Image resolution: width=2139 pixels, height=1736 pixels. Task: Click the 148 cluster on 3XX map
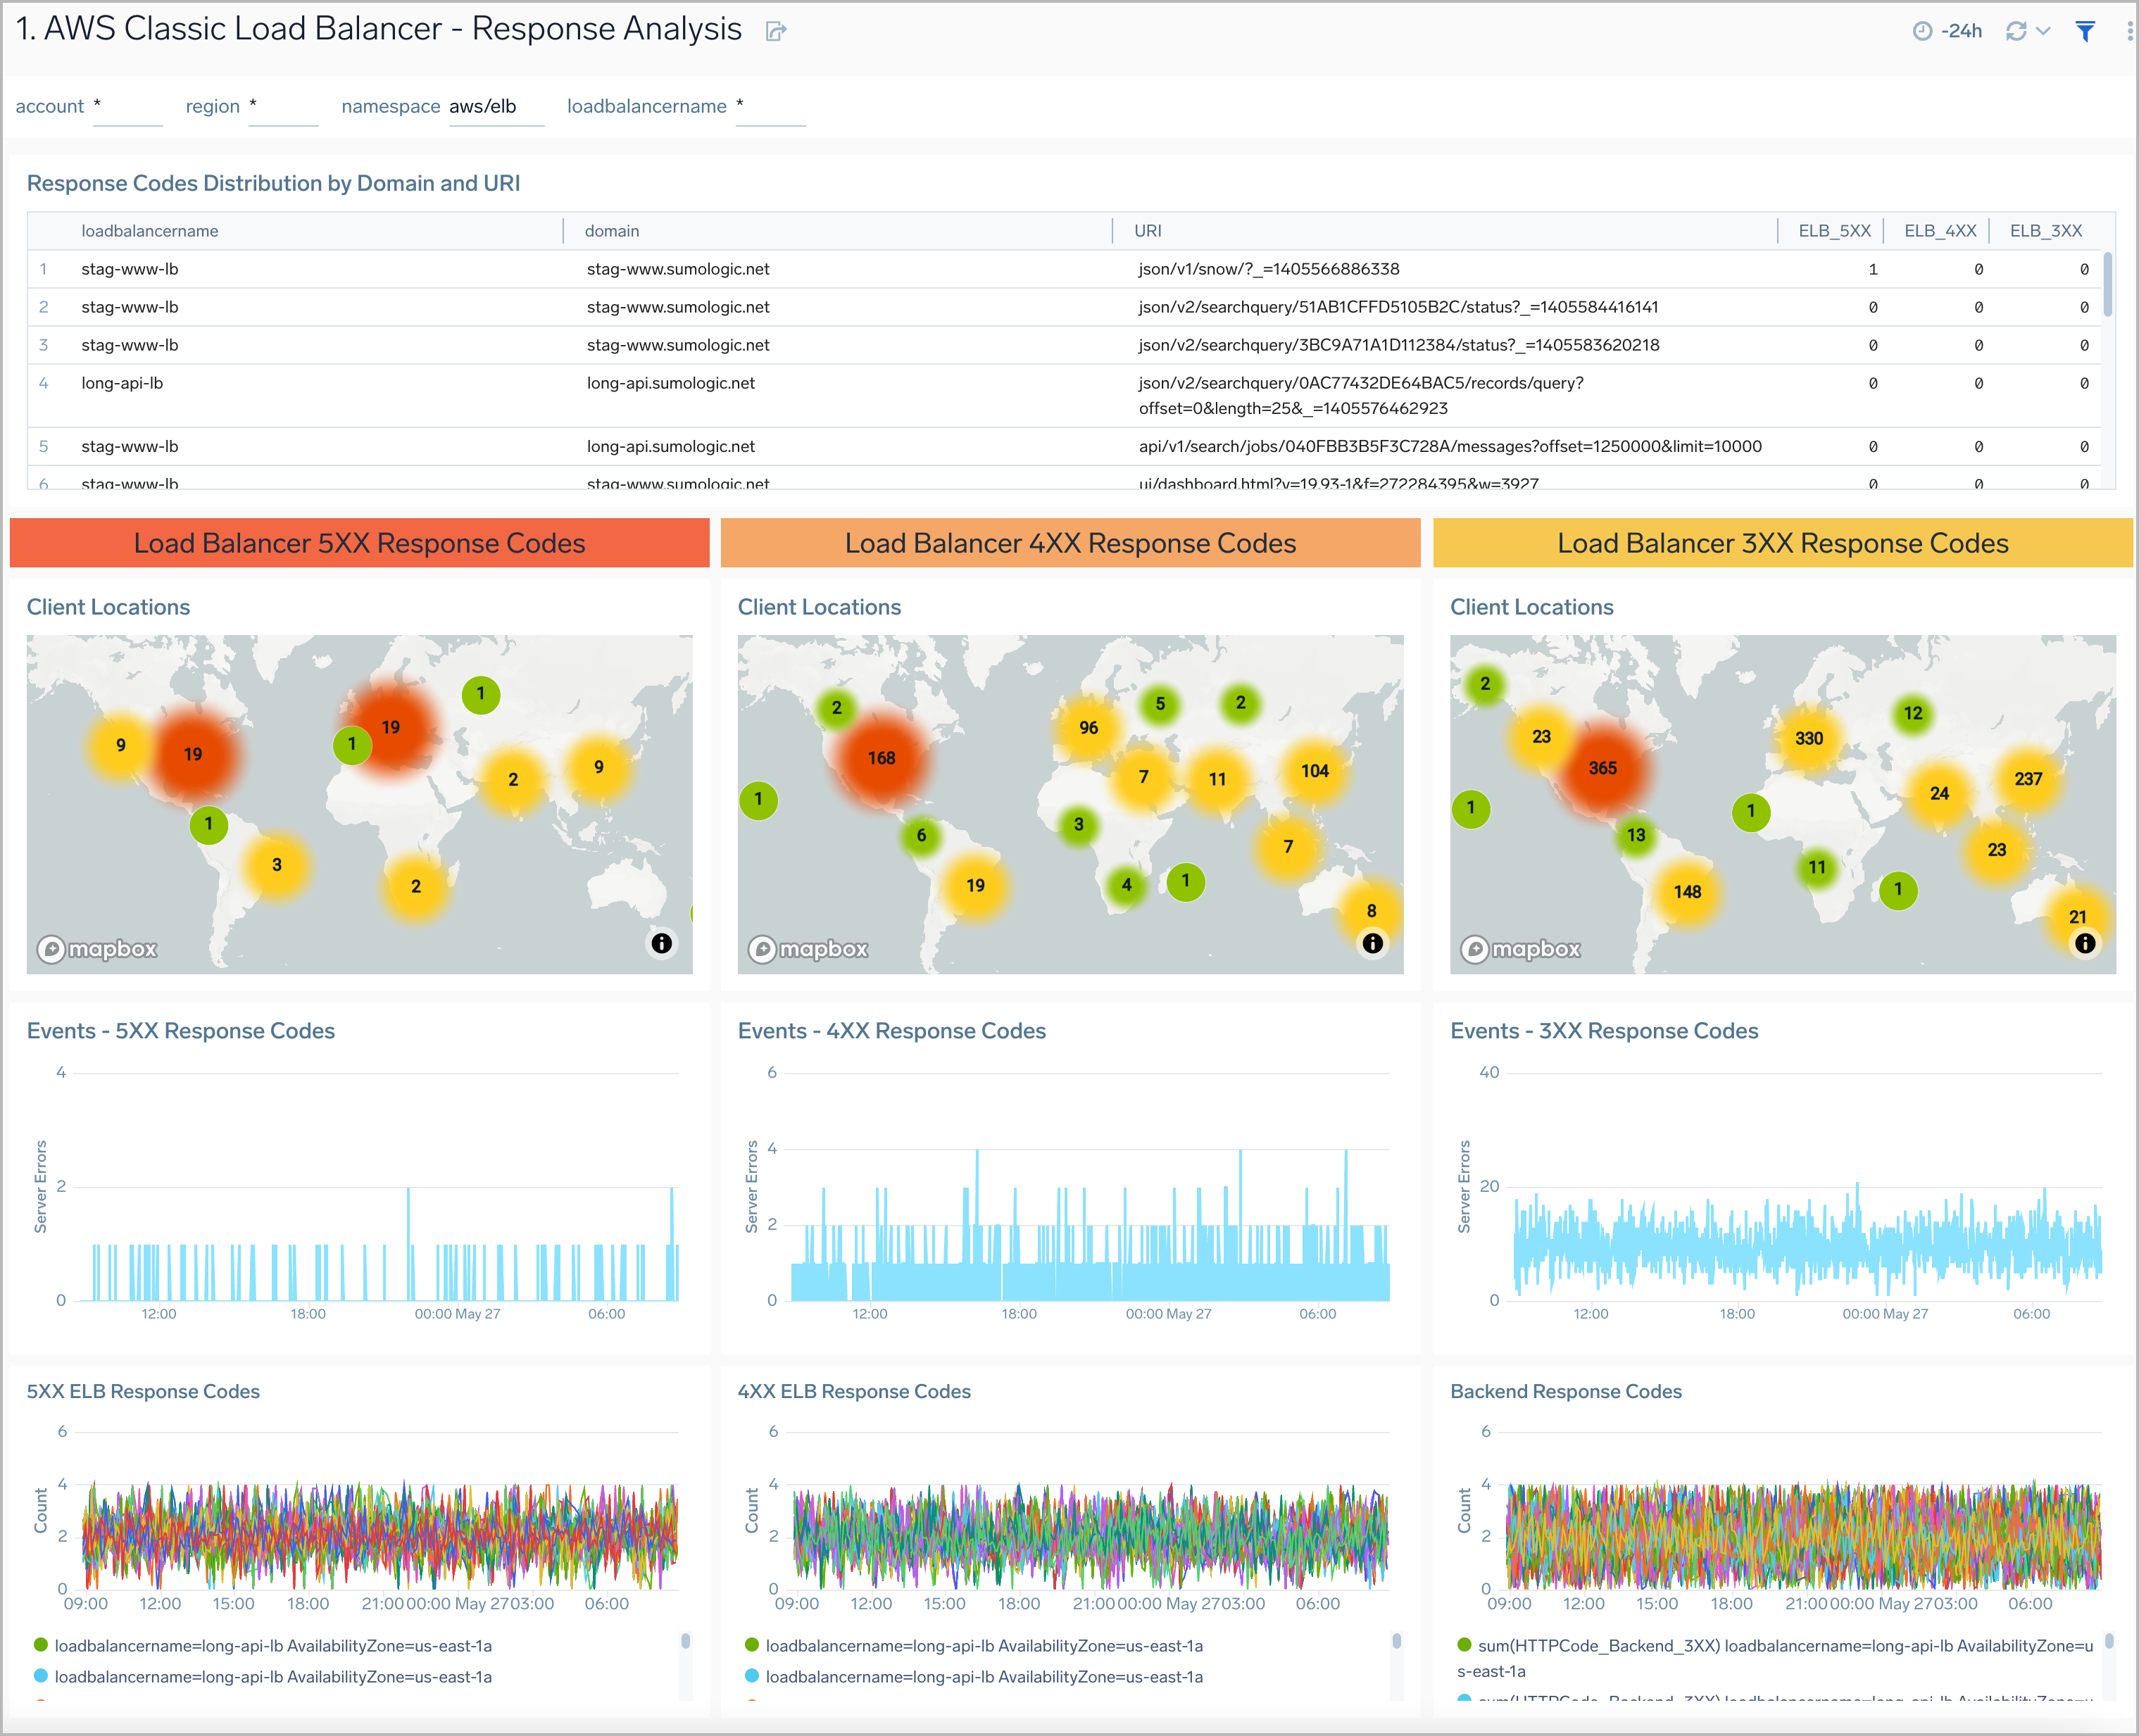tap(1687, 892)
